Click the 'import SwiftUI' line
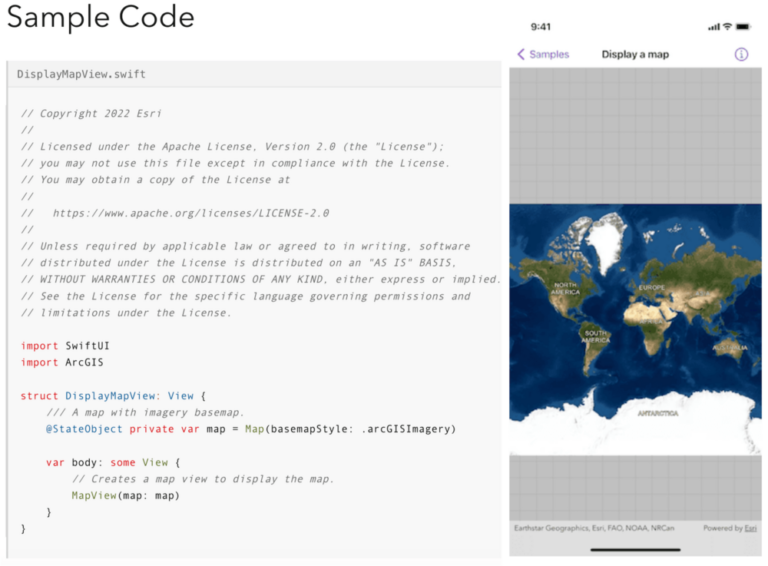Screen dimensions: 768x566 (x=65, y=346)
